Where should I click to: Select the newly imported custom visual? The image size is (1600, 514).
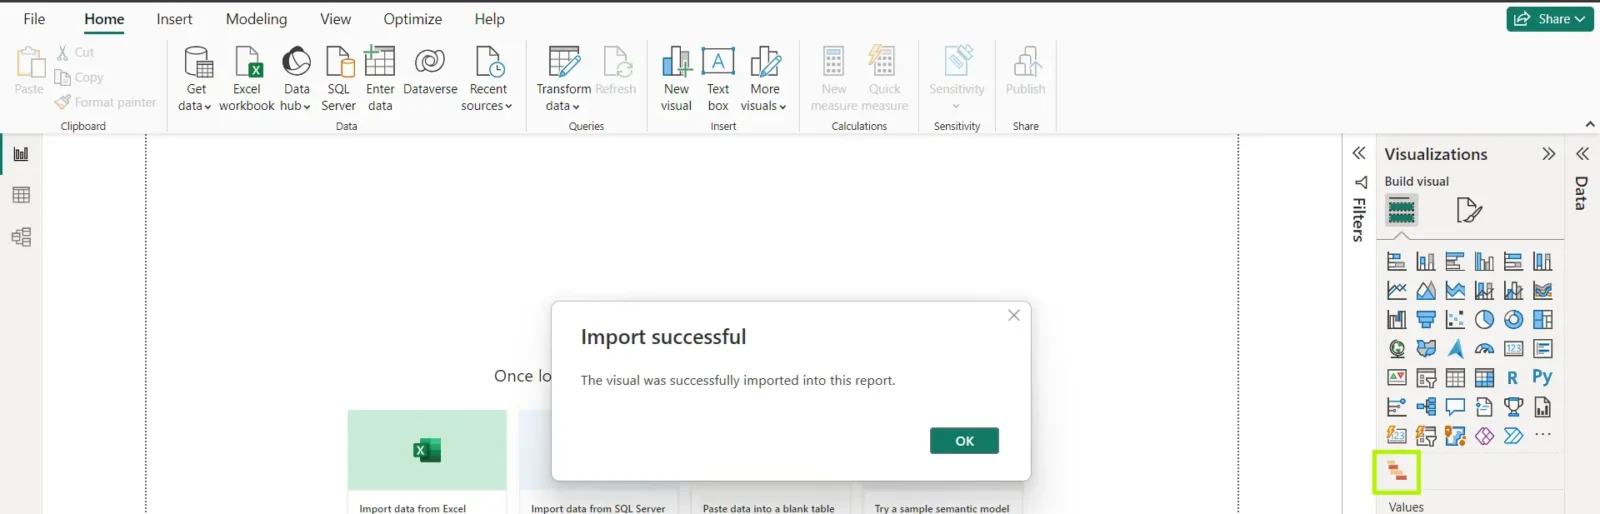[x=1397, y=472]
